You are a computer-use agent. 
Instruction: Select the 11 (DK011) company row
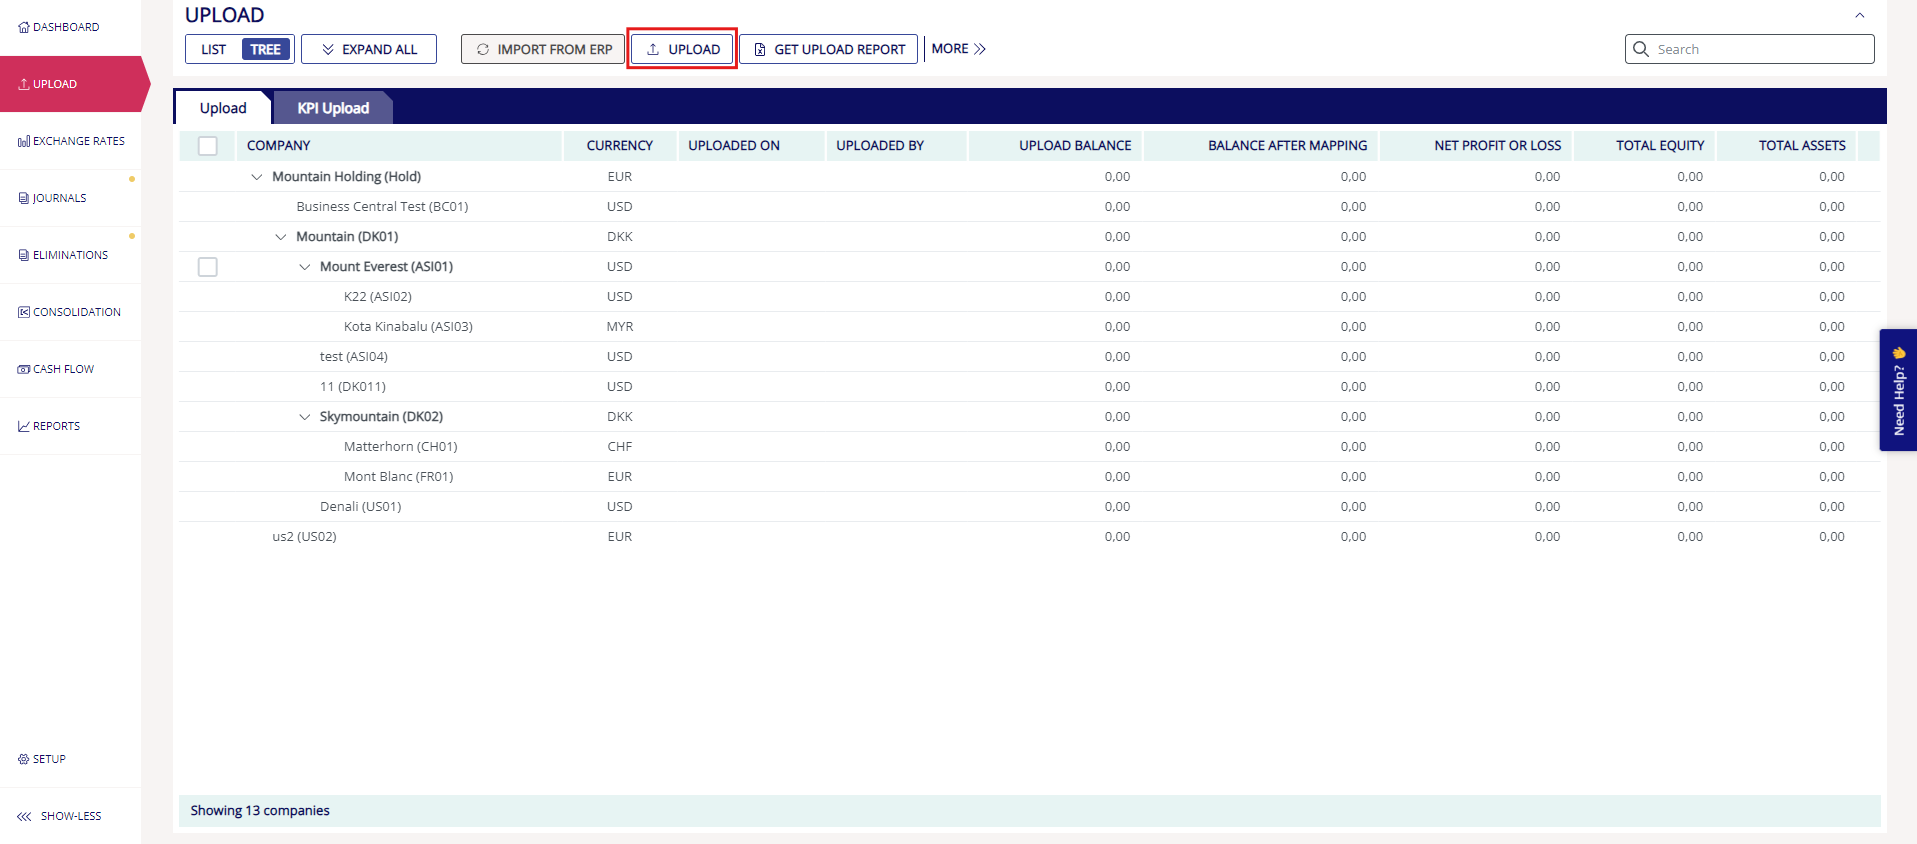(1029, 387)
